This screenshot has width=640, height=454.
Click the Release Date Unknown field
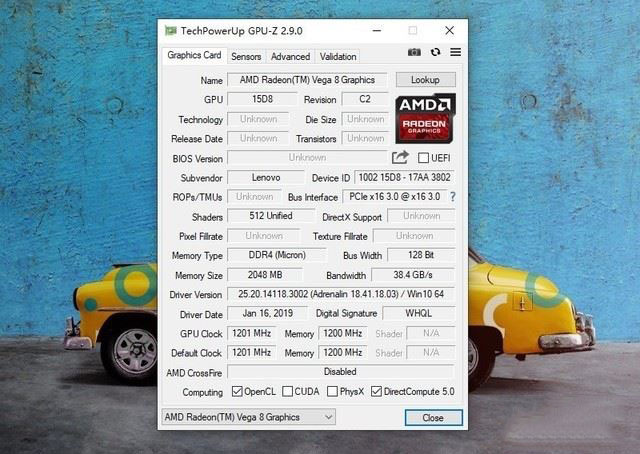point(258,138)
